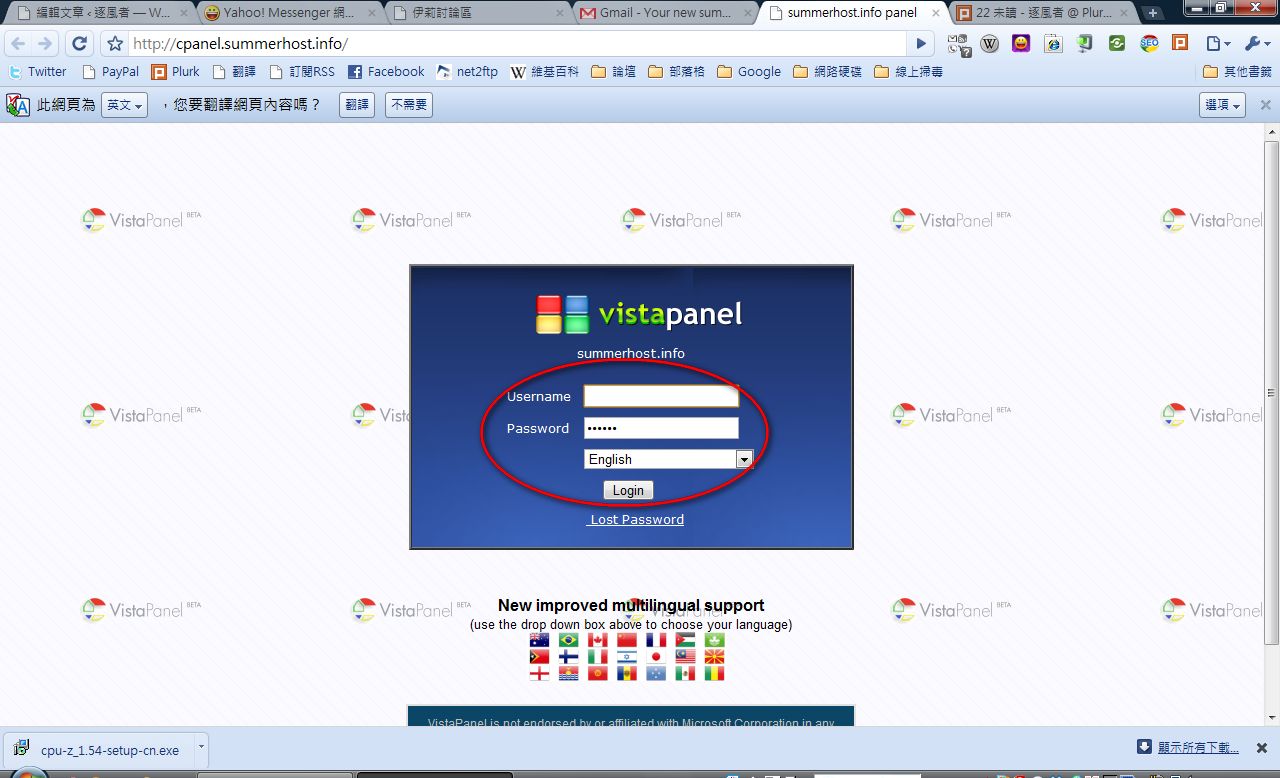Close the downloads bar
This screenshot has width=1280, height=778.
pos(1262,748)
